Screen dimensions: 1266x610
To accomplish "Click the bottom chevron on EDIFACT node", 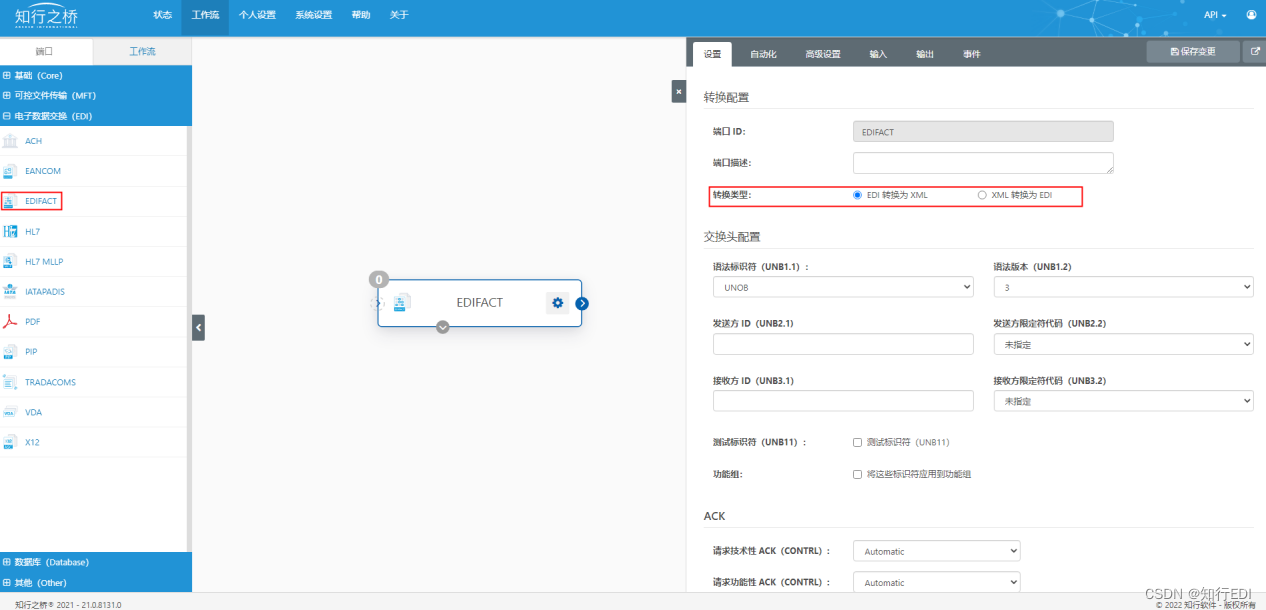I will (443, 327).
